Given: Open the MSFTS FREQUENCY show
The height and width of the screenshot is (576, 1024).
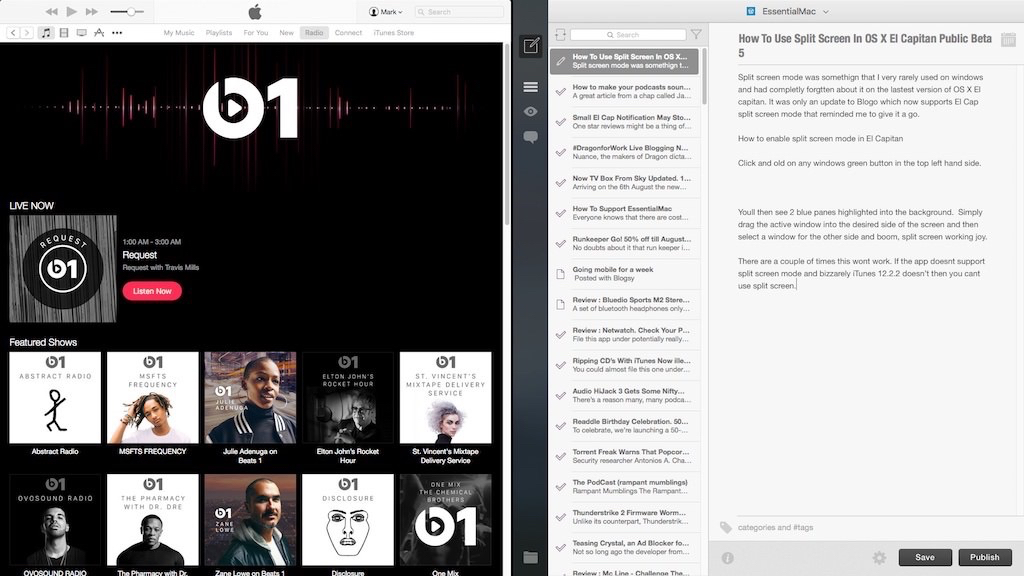Looking at the screenshot, I should point(153,398).
